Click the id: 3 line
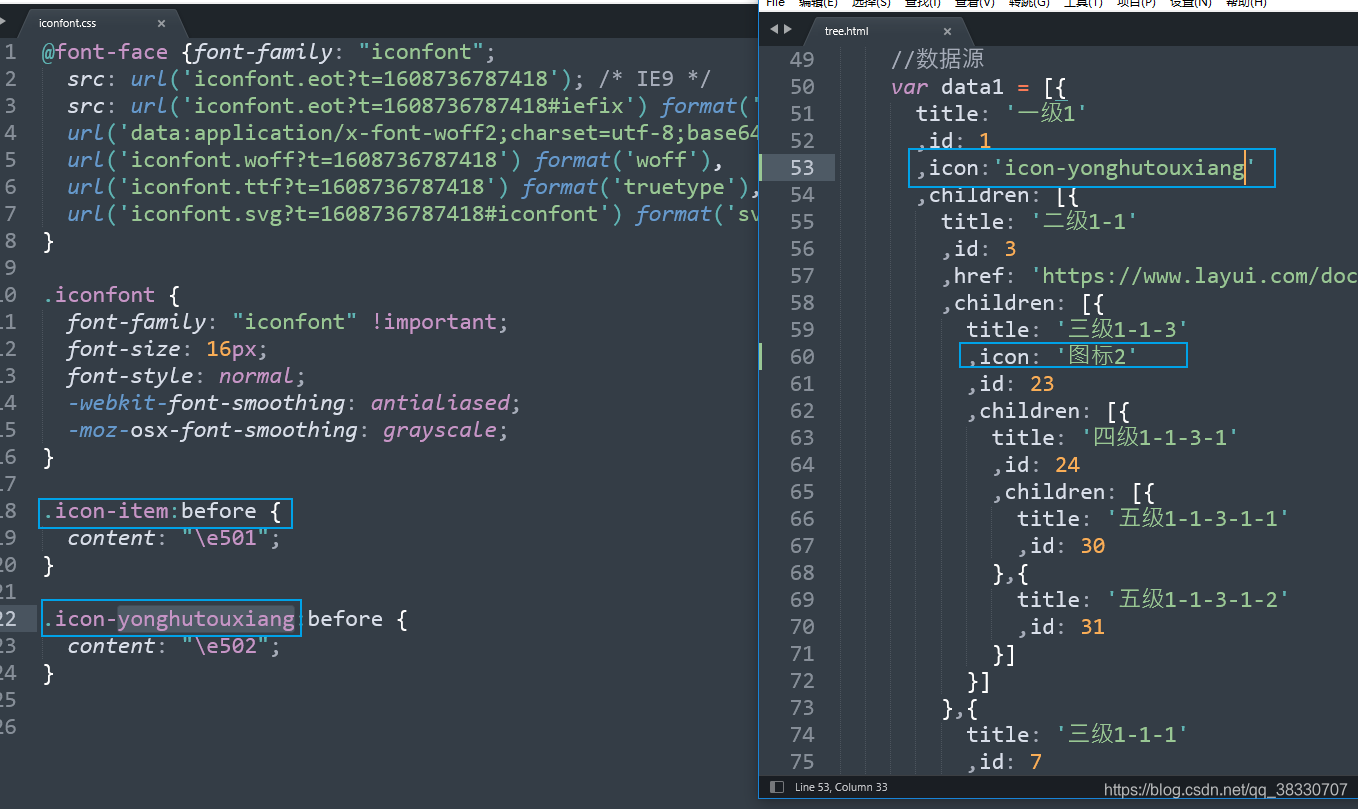Screen dimensions: 1358x809 click(979, 249)
